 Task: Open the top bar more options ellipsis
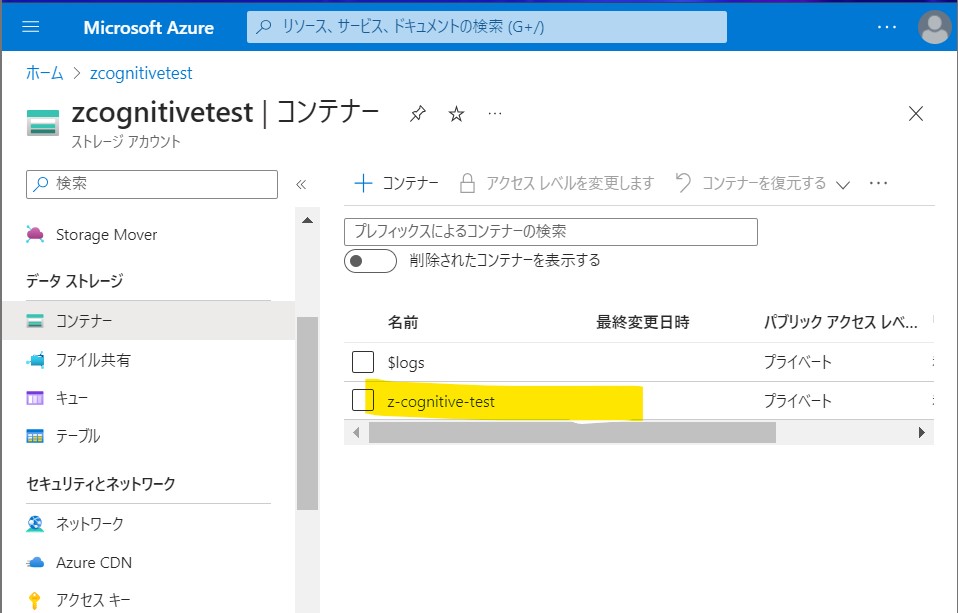pyautogui.click(x=887, y=27)
